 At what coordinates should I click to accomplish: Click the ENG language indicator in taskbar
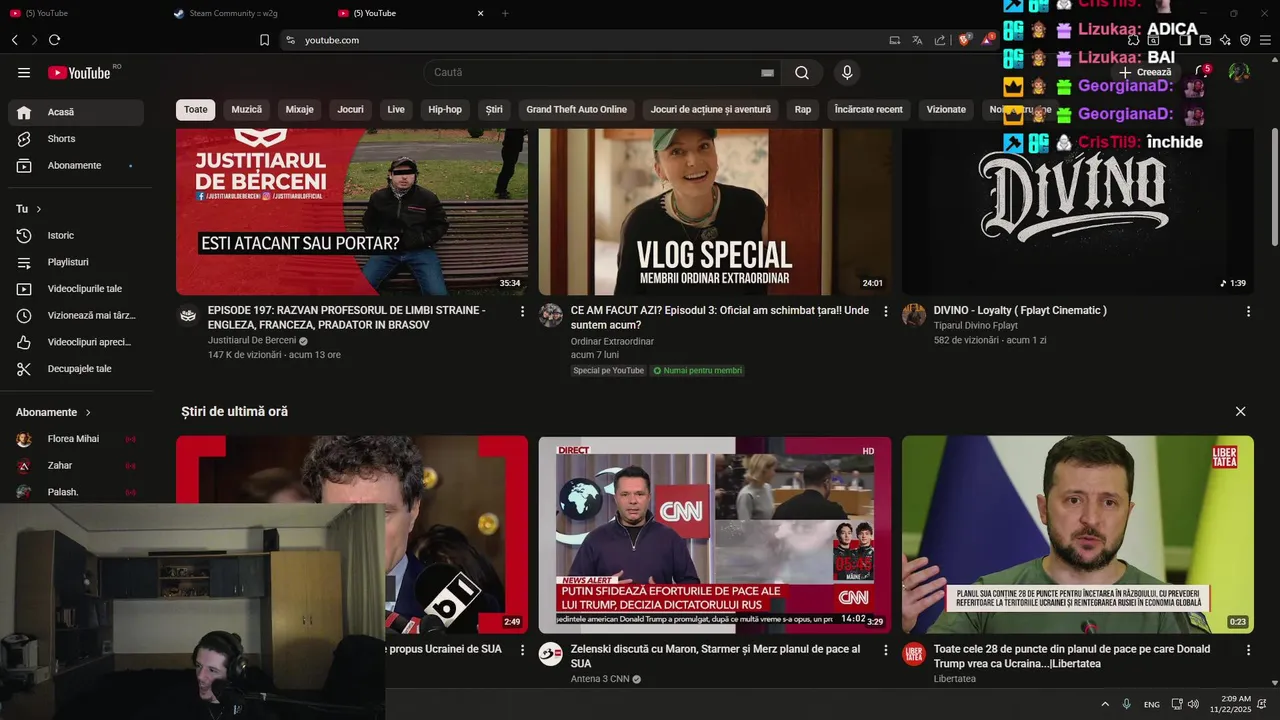[1152, 705]
